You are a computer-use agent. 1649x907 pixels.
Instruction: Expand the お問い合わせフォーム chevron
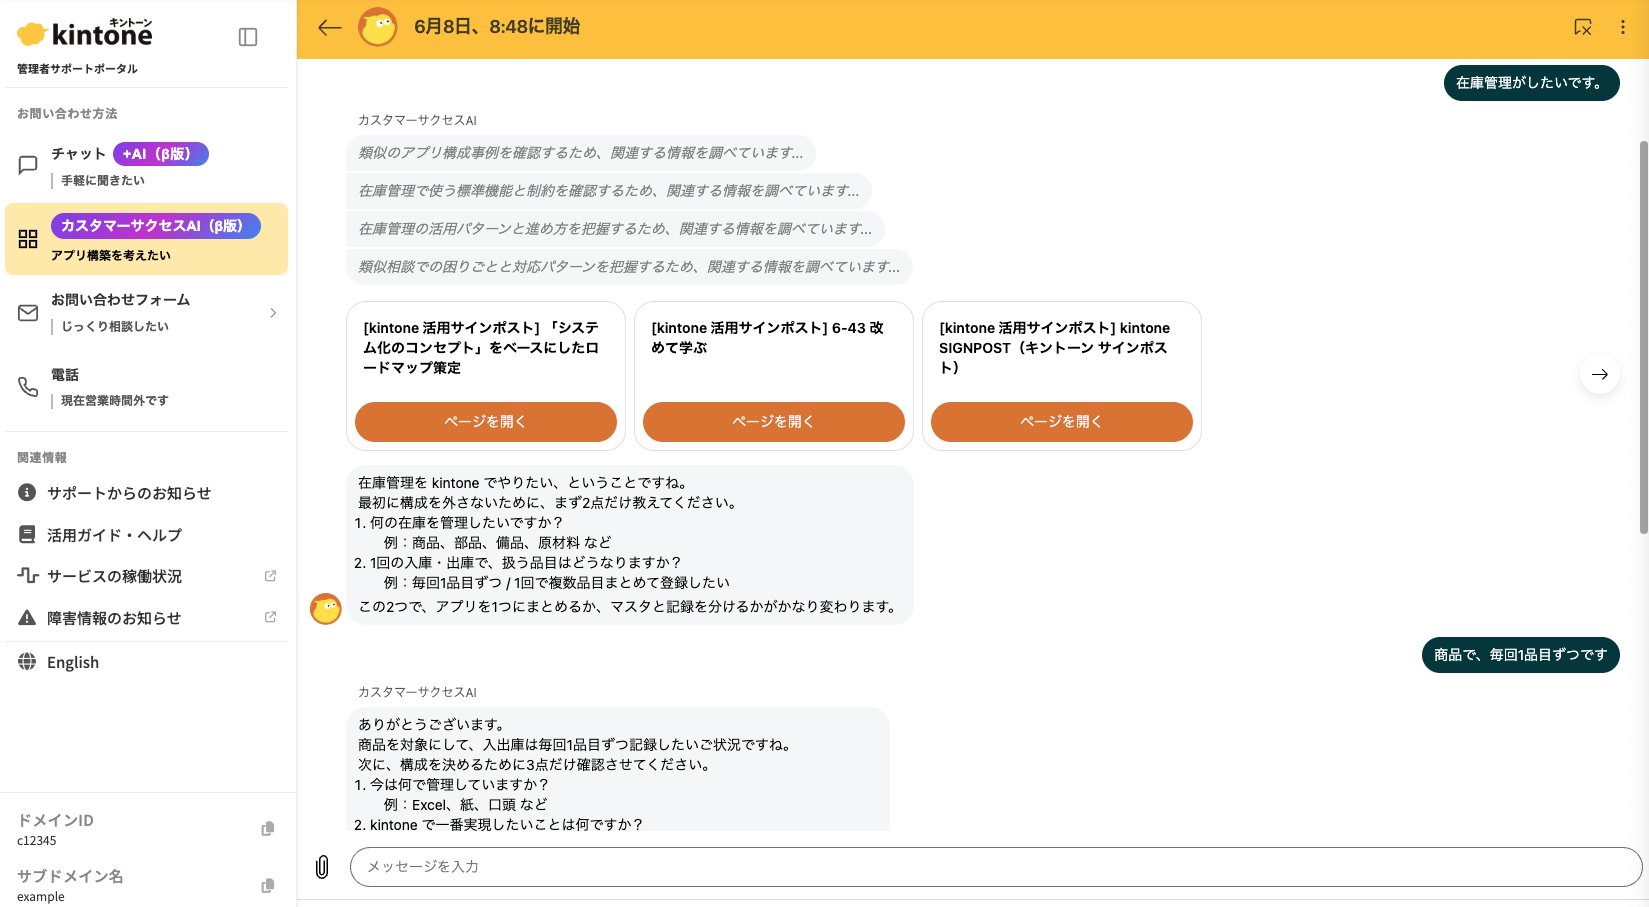(x=273, y=313)
